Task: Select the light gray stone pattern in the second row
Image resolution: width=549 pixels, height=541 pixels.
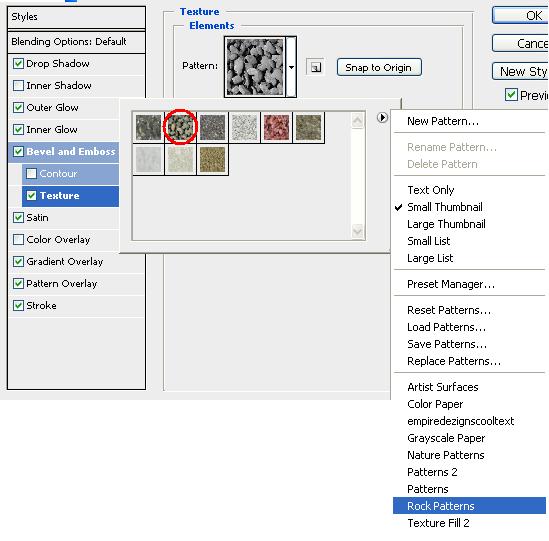Action: point(148,160)
